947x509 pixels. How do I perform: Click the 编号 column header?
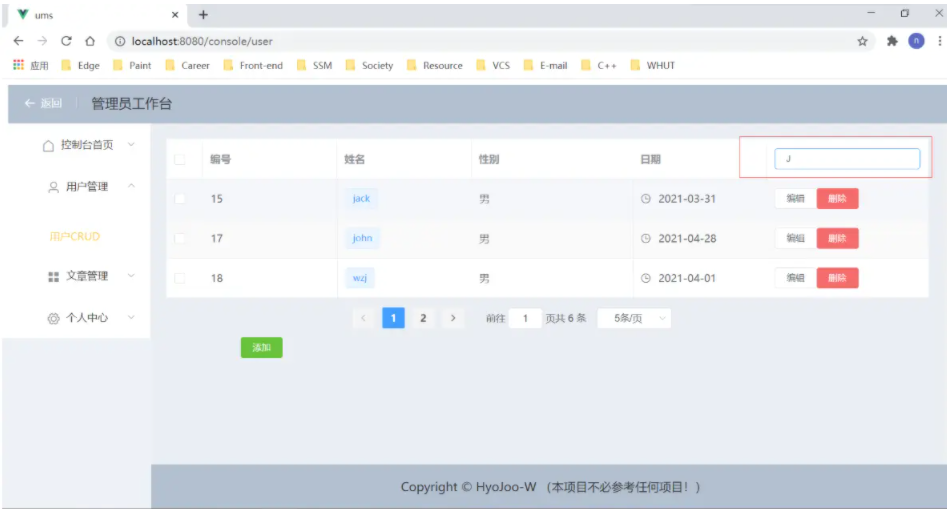(220, 159)
